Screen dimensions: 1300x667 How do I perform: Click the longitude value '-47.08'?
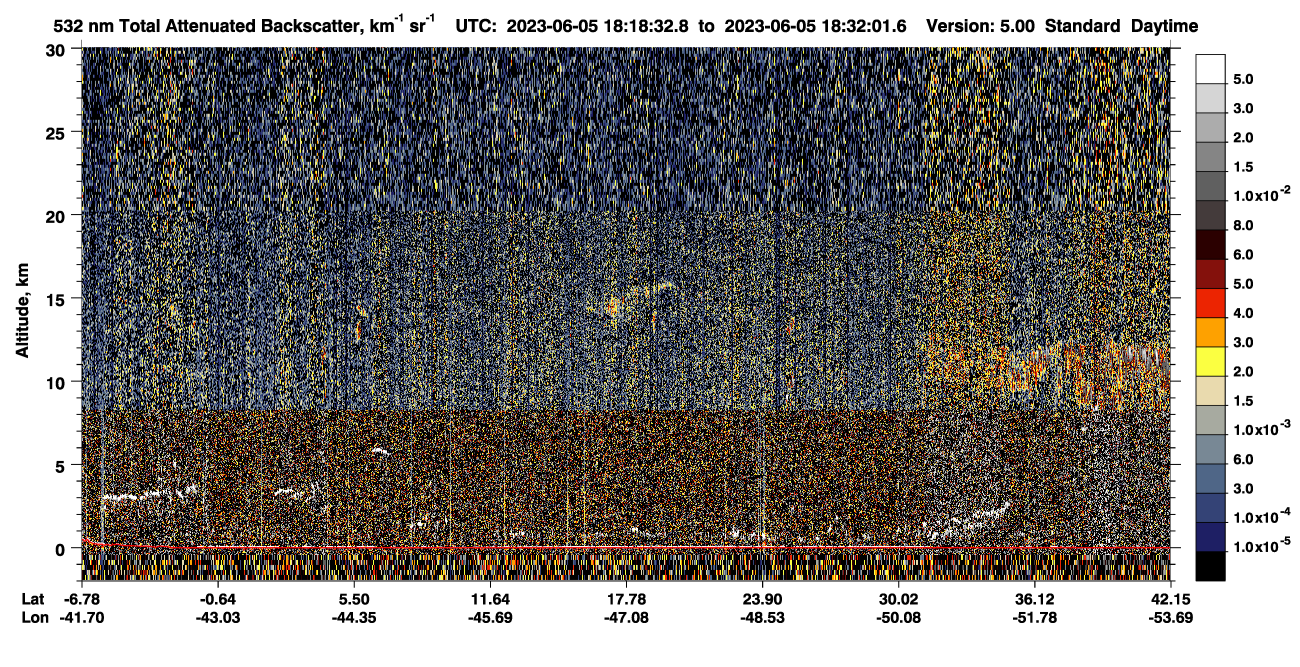(x=626, y=617)
